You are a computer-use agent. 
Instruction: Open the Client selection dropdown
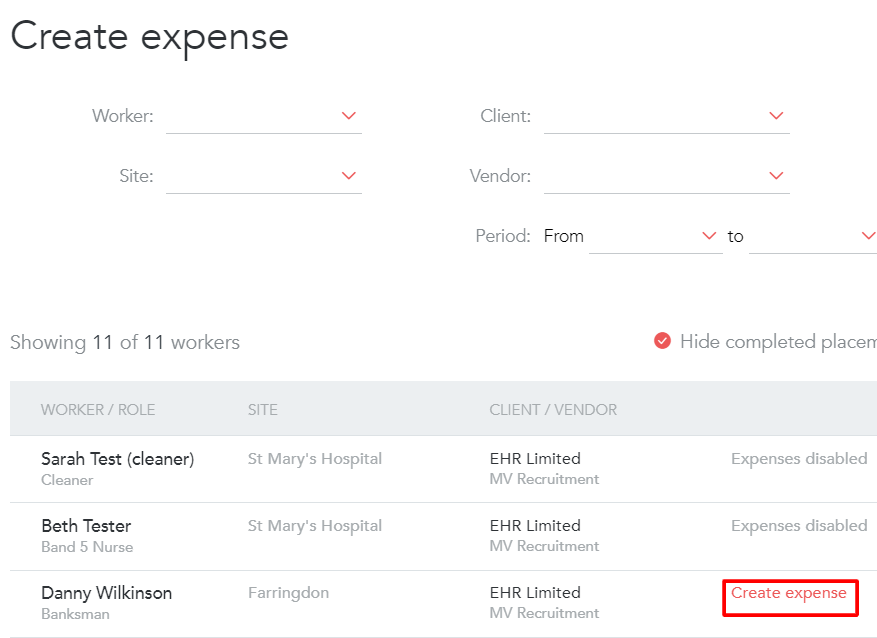point(666,115)
